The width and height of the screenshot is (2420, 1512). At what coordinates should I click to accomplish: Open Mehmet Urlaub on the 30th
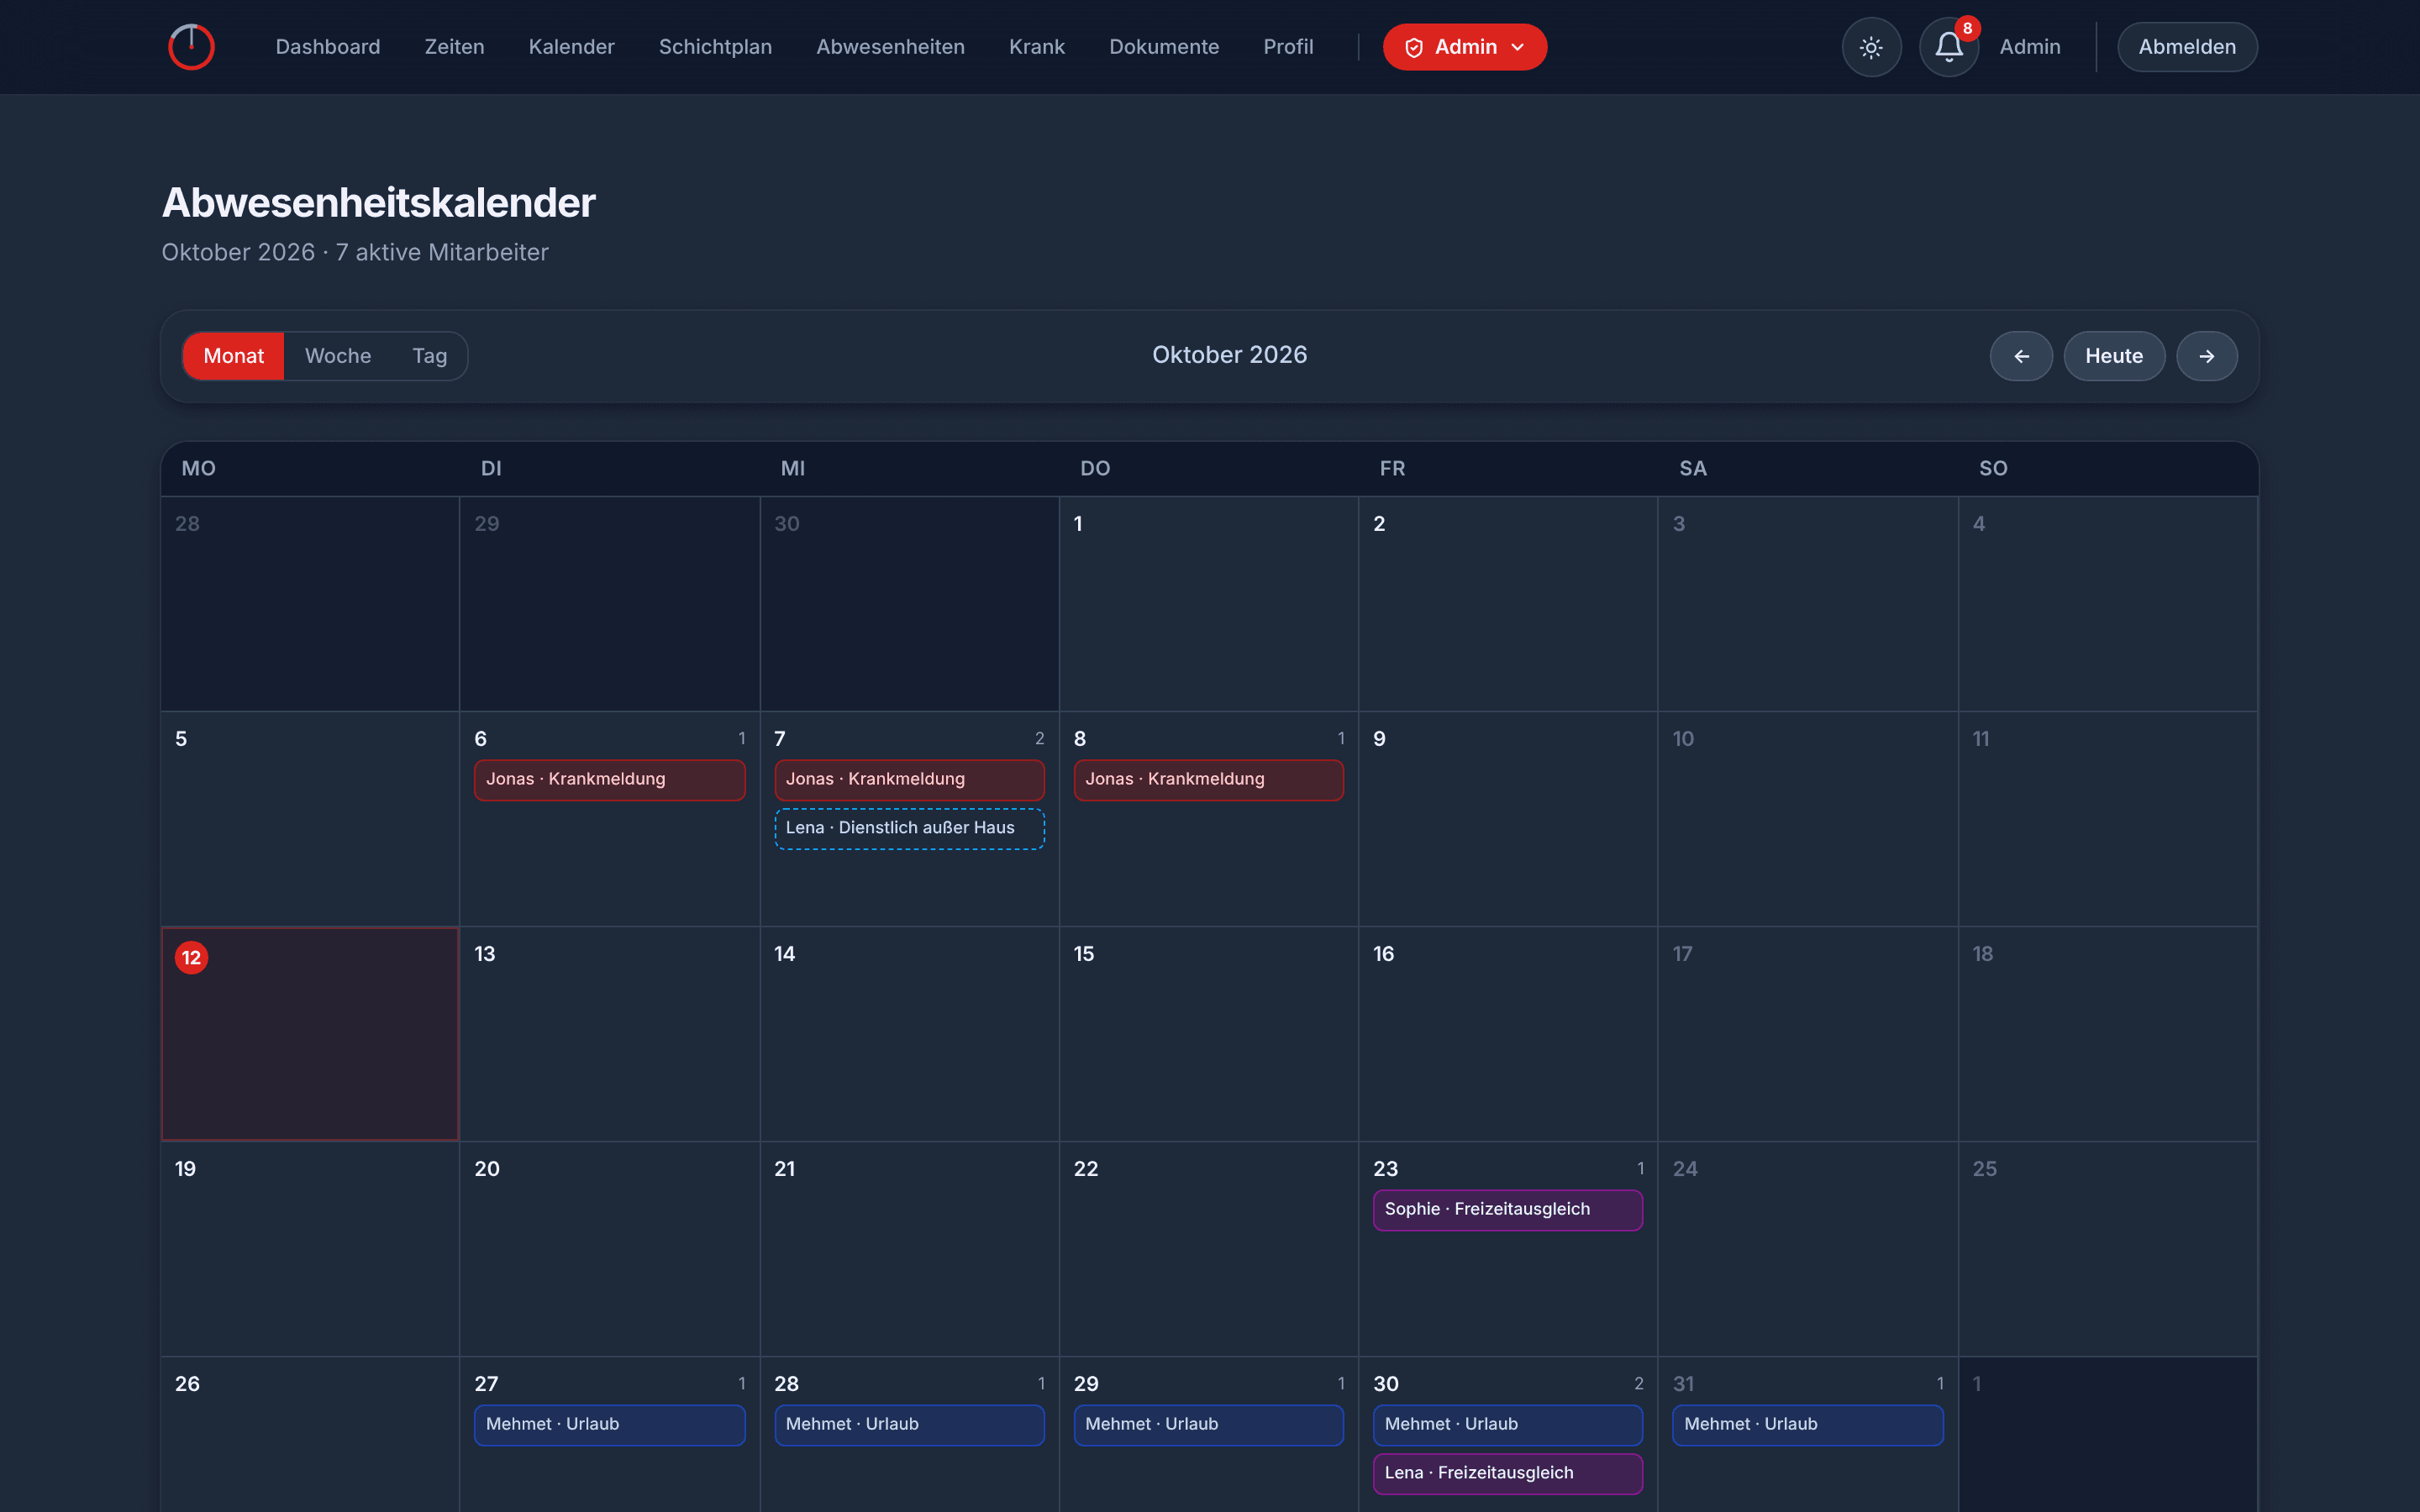[x=1507, y=1425]
